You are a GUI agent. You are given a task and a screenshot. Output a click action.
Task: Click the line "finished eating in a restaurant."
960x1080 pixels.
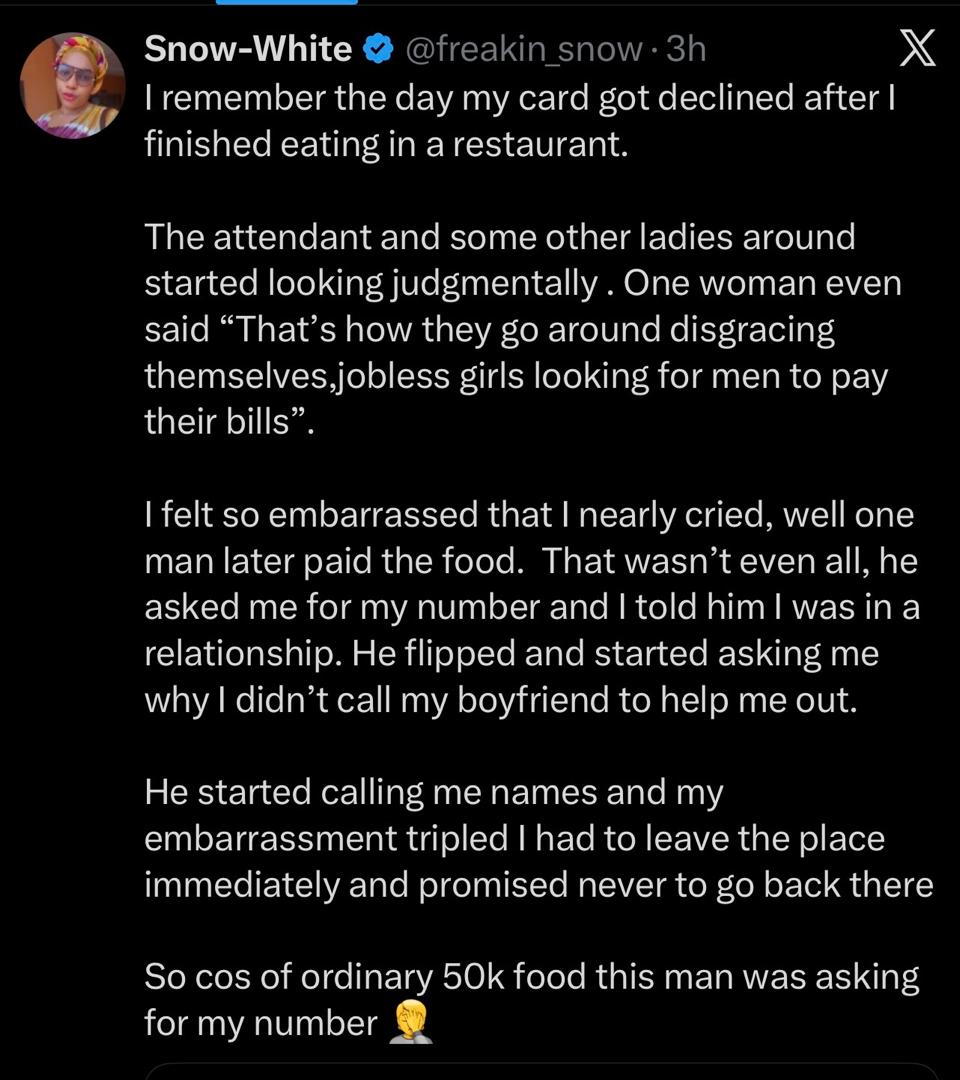pos(386,144)
